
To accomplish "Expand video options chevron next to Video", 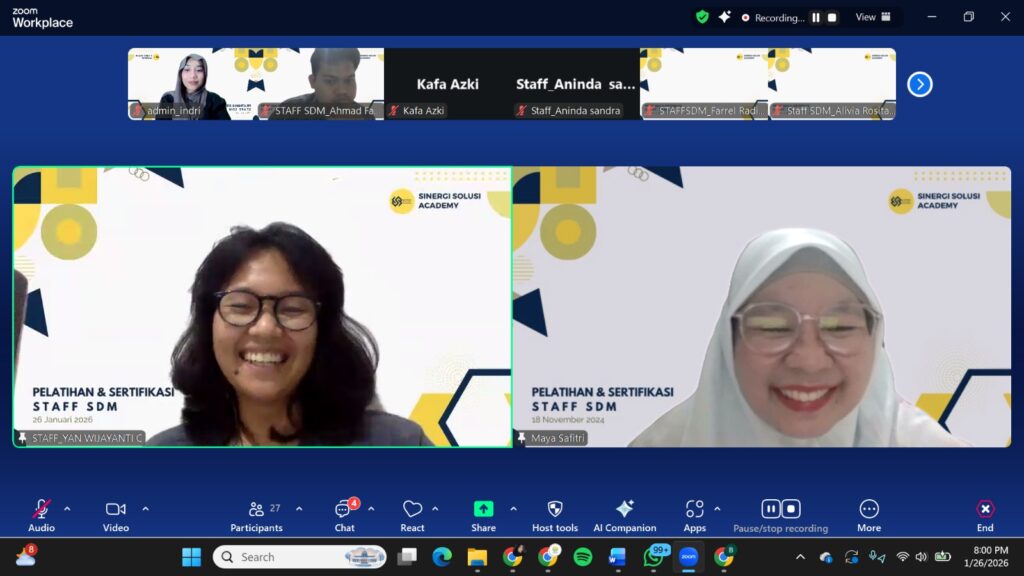I will click(x=145, y=508).
